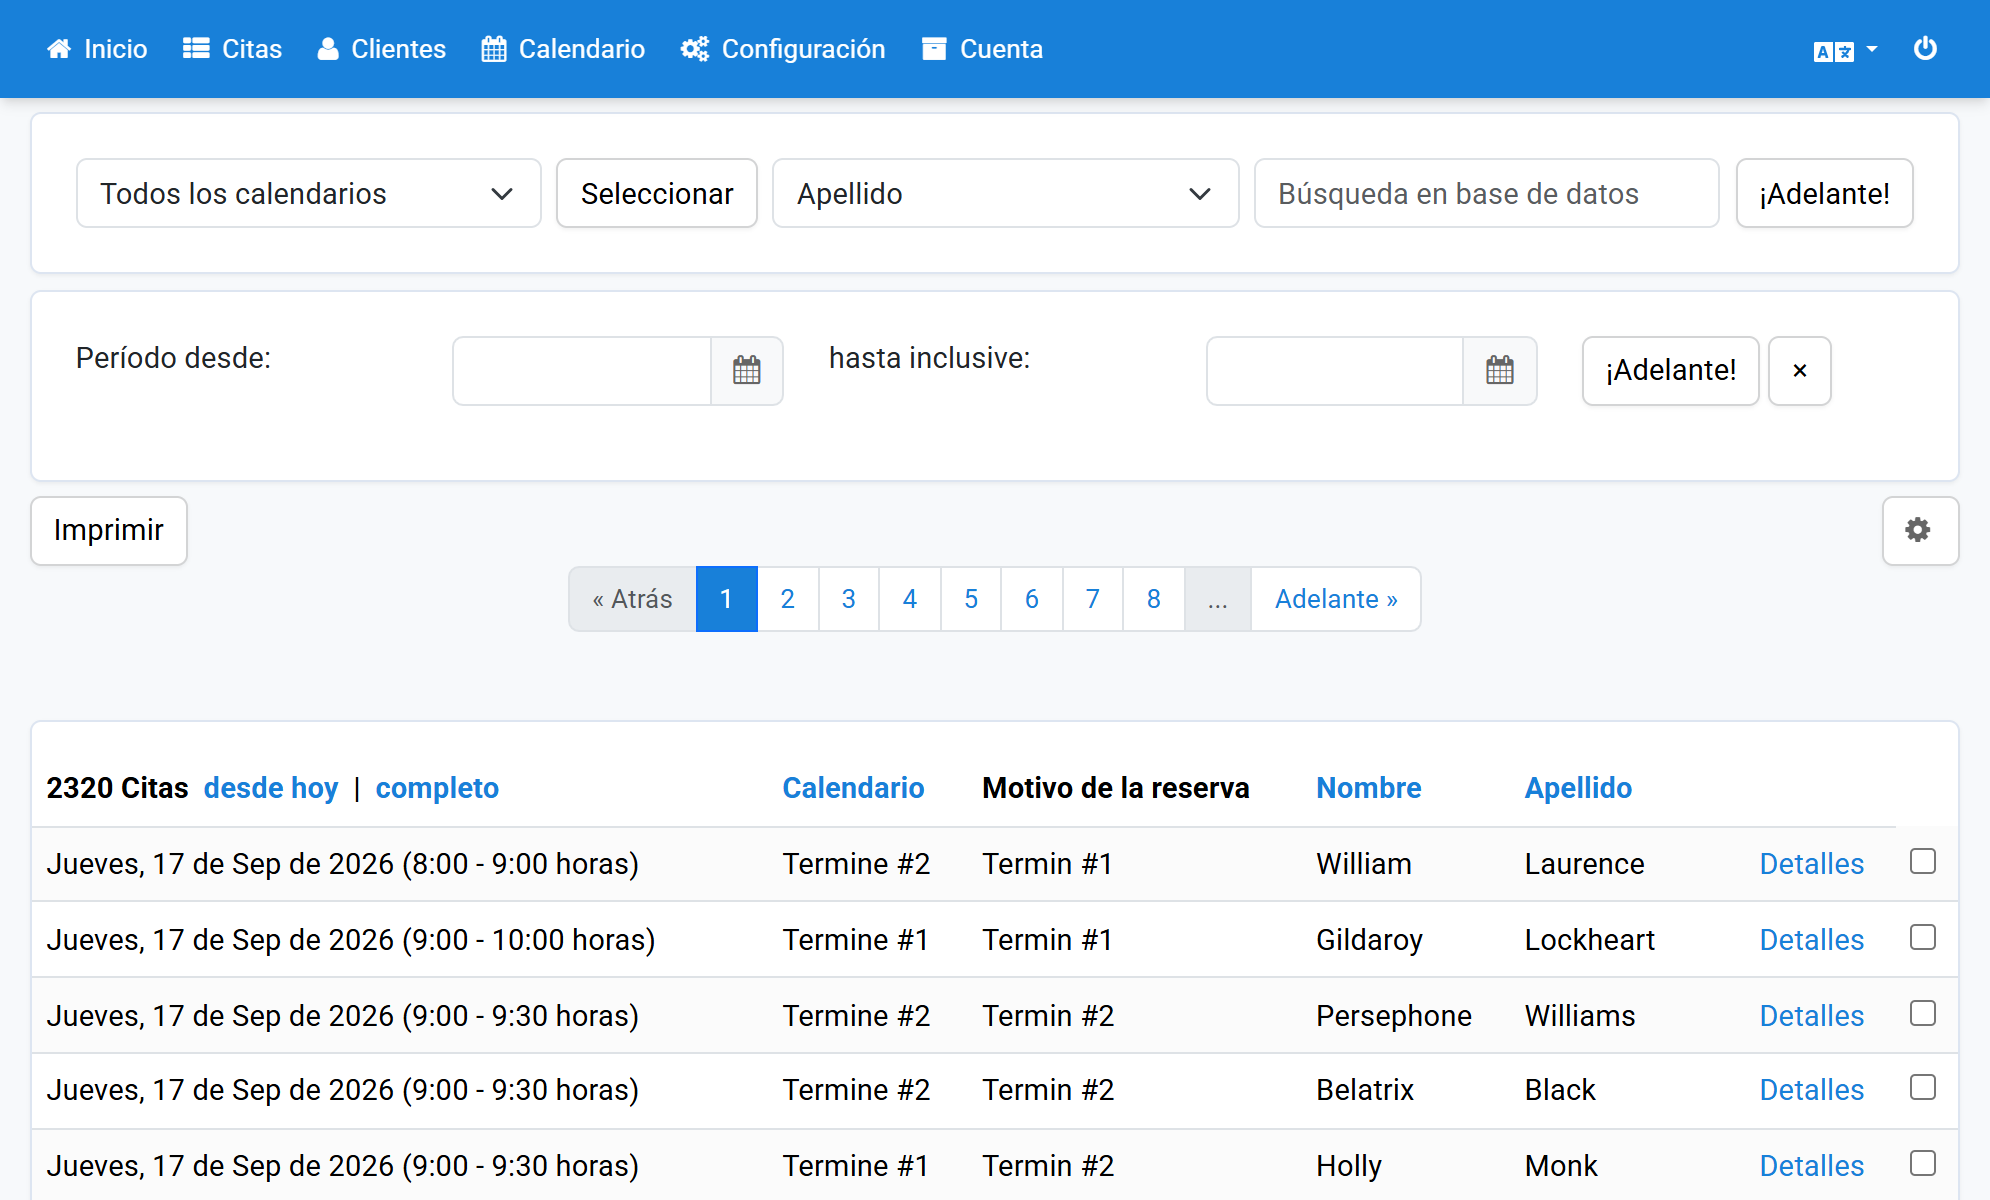Click the list icon beside Citas

[196, 49]
